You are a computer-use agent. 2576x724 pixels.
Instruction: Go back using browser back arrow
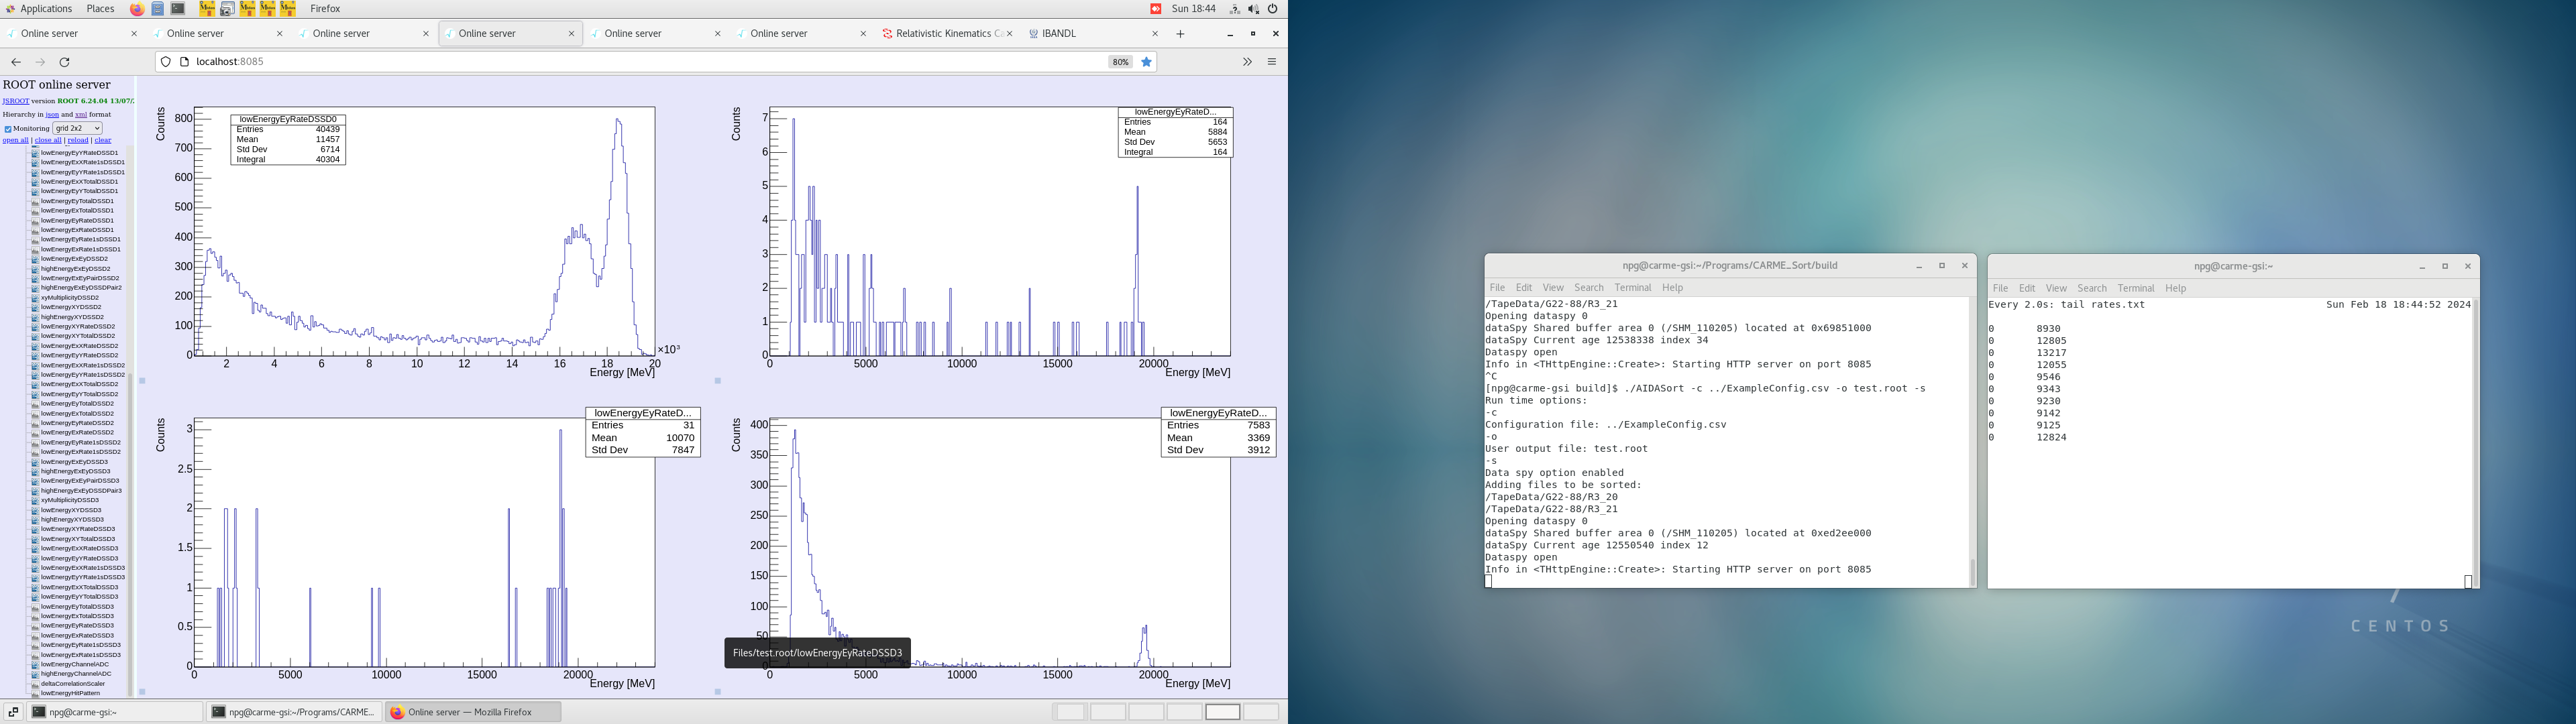coord(16,62)
